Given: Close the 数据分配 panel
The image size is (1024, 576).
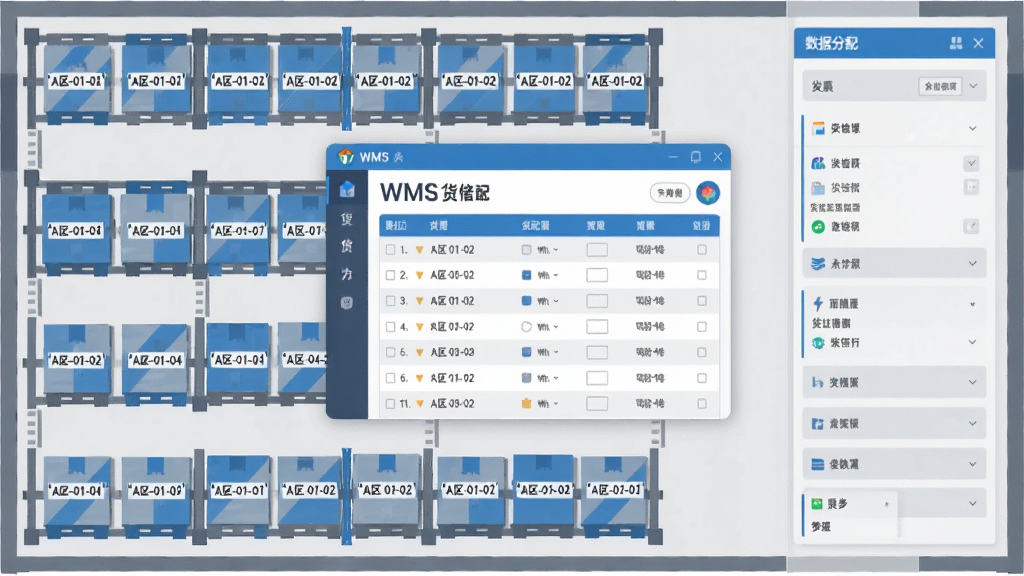Looking at the screenshot, I should coord(978,43).
